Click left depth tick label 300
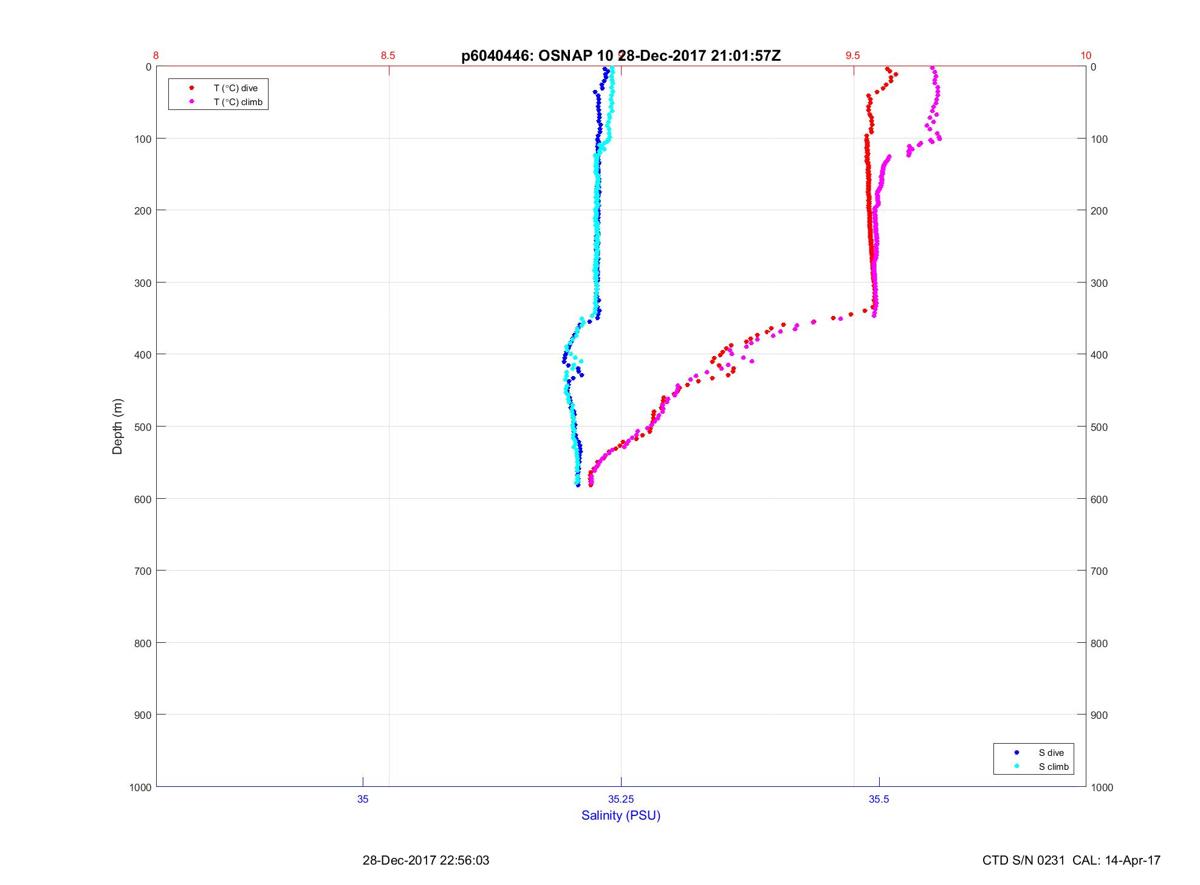The height and width of the screenshot is (885, 1200). [142, 283]
